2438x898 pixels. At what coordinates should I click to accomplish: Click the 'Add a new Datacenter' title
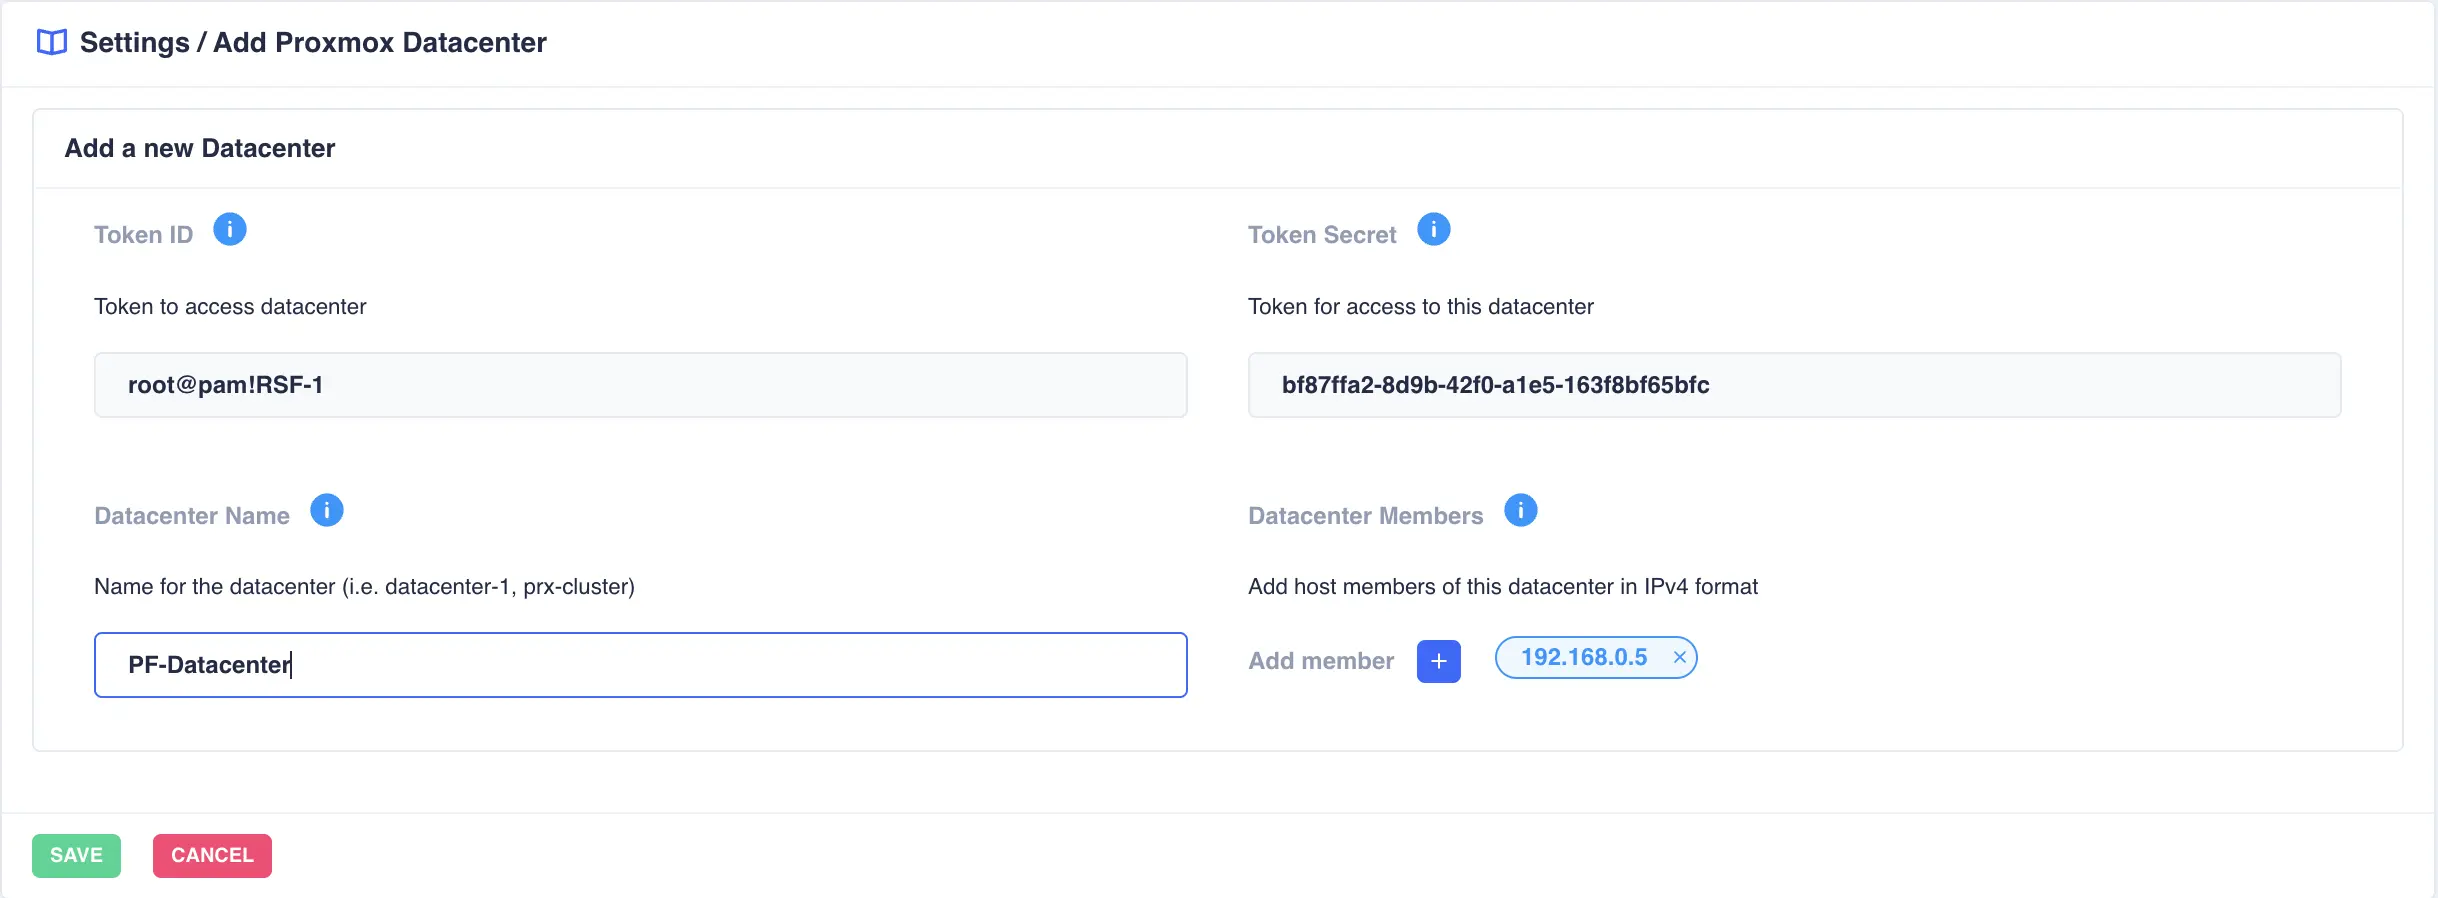(x=200, y=148)
